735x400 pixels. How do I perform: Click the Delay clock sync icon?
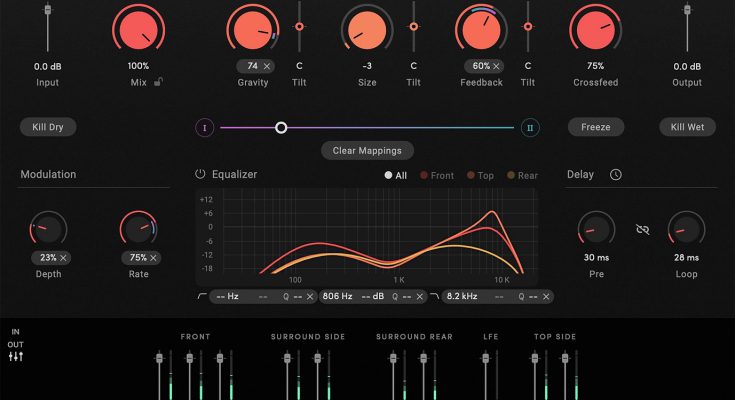[615, 174]
